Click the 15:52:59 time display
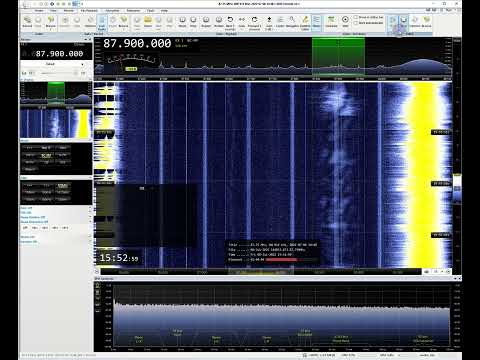Screen dimensions: 480x360 click(x=119, y=258)
